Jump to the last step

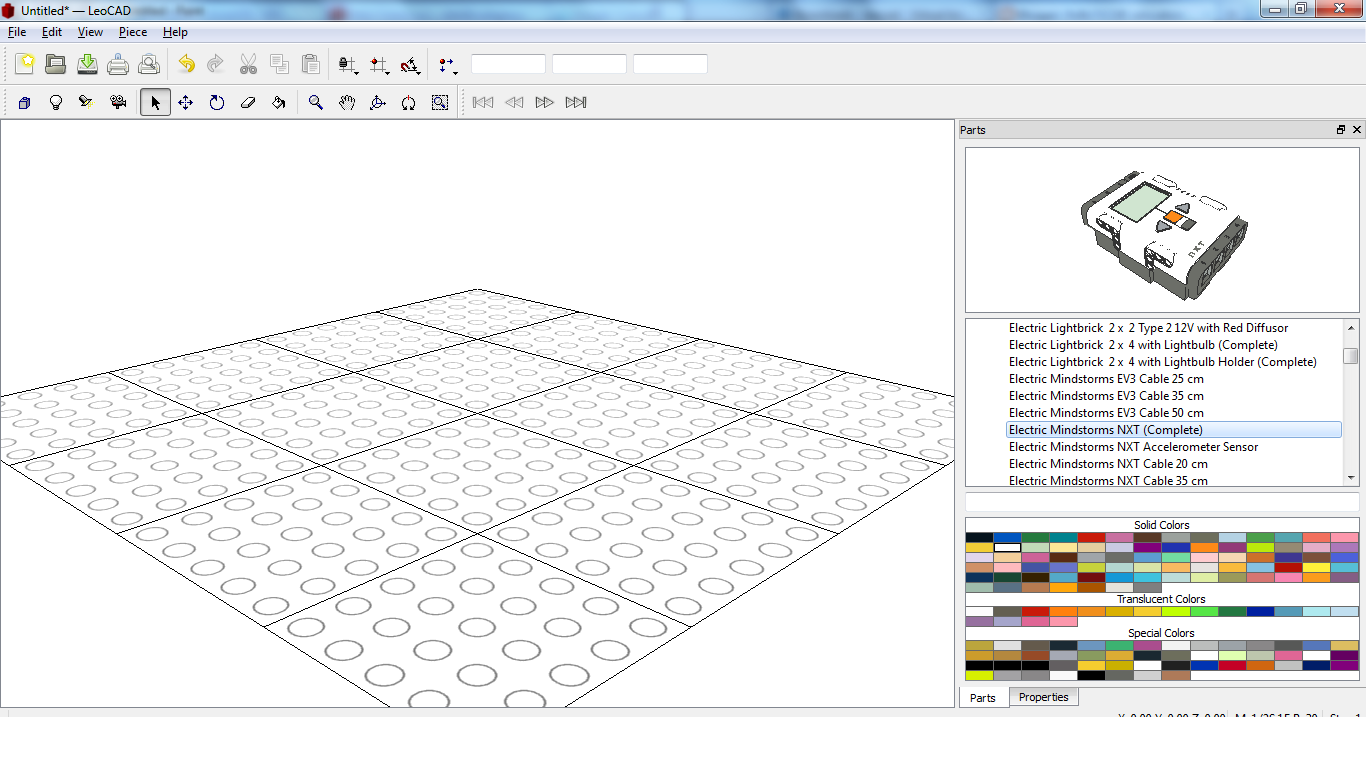pos(576,102)
